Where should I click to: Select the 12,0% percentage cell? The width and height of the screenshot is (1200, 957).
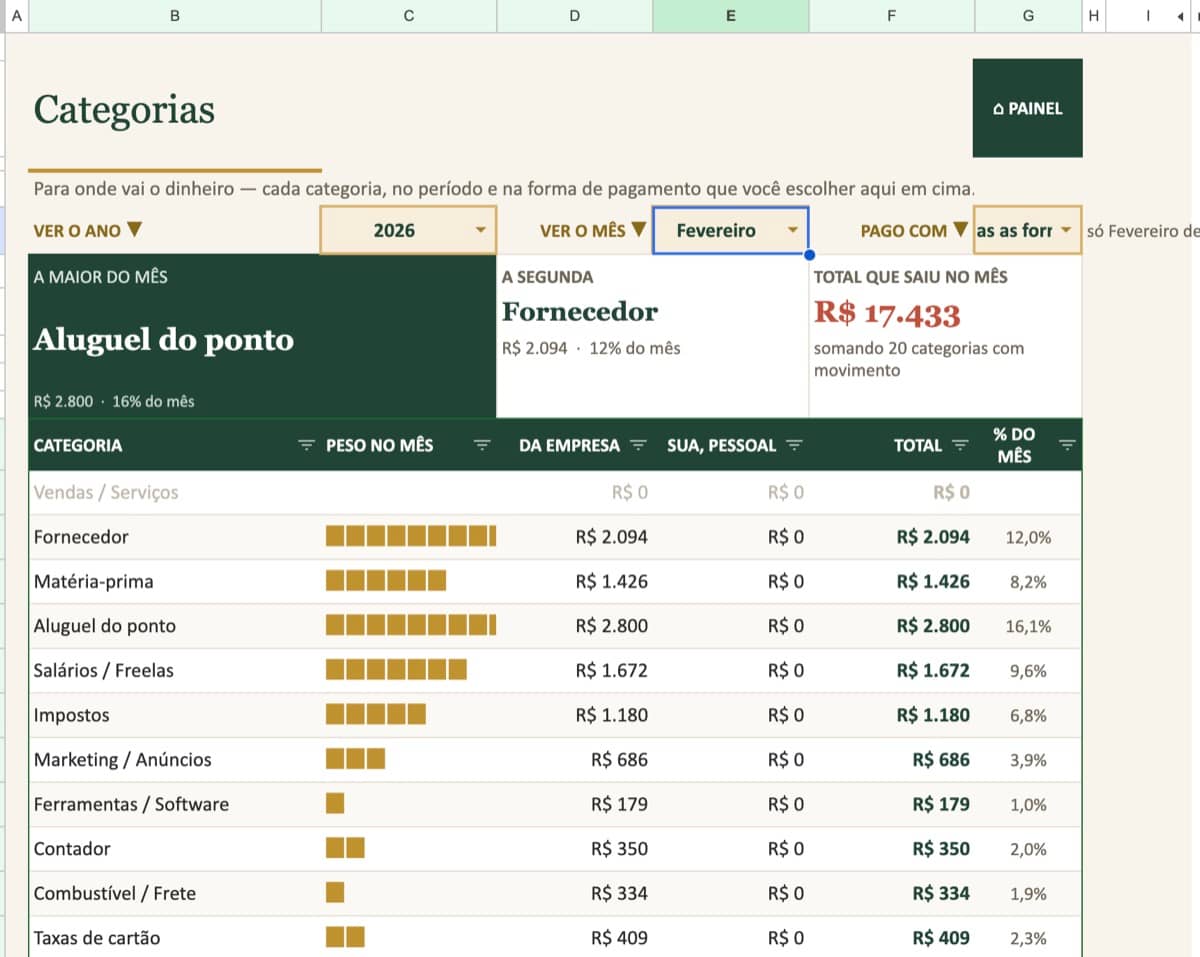[x=1028, y=538]
